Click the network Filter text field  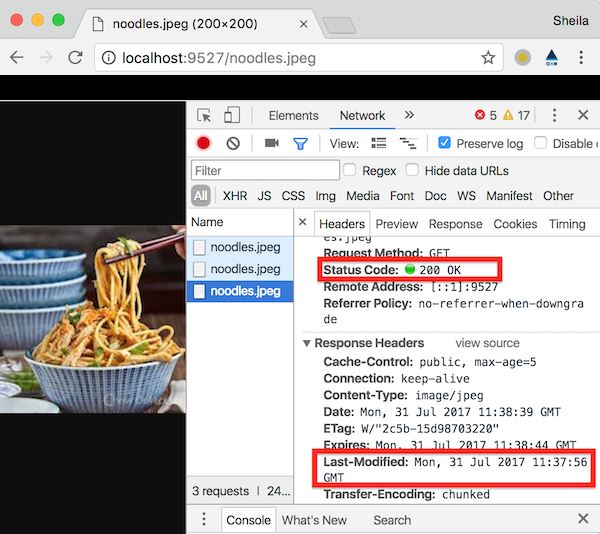265,170
